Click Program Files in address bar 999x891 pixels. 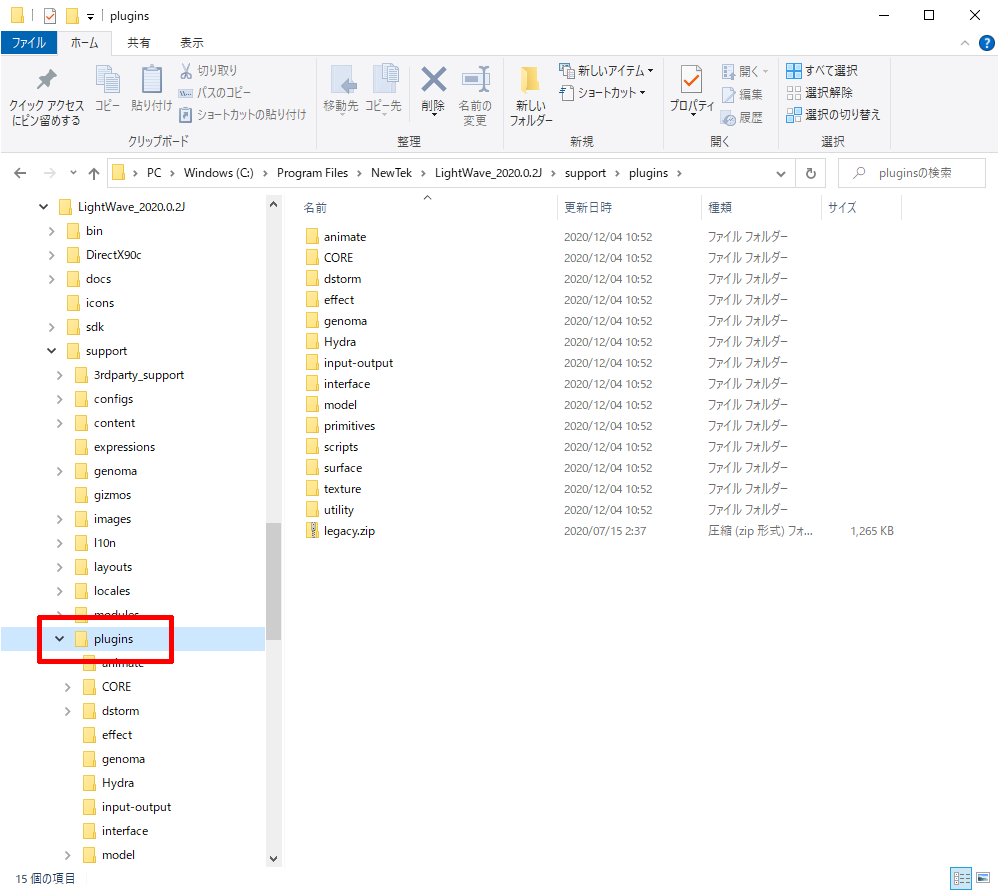click(312, 173)
